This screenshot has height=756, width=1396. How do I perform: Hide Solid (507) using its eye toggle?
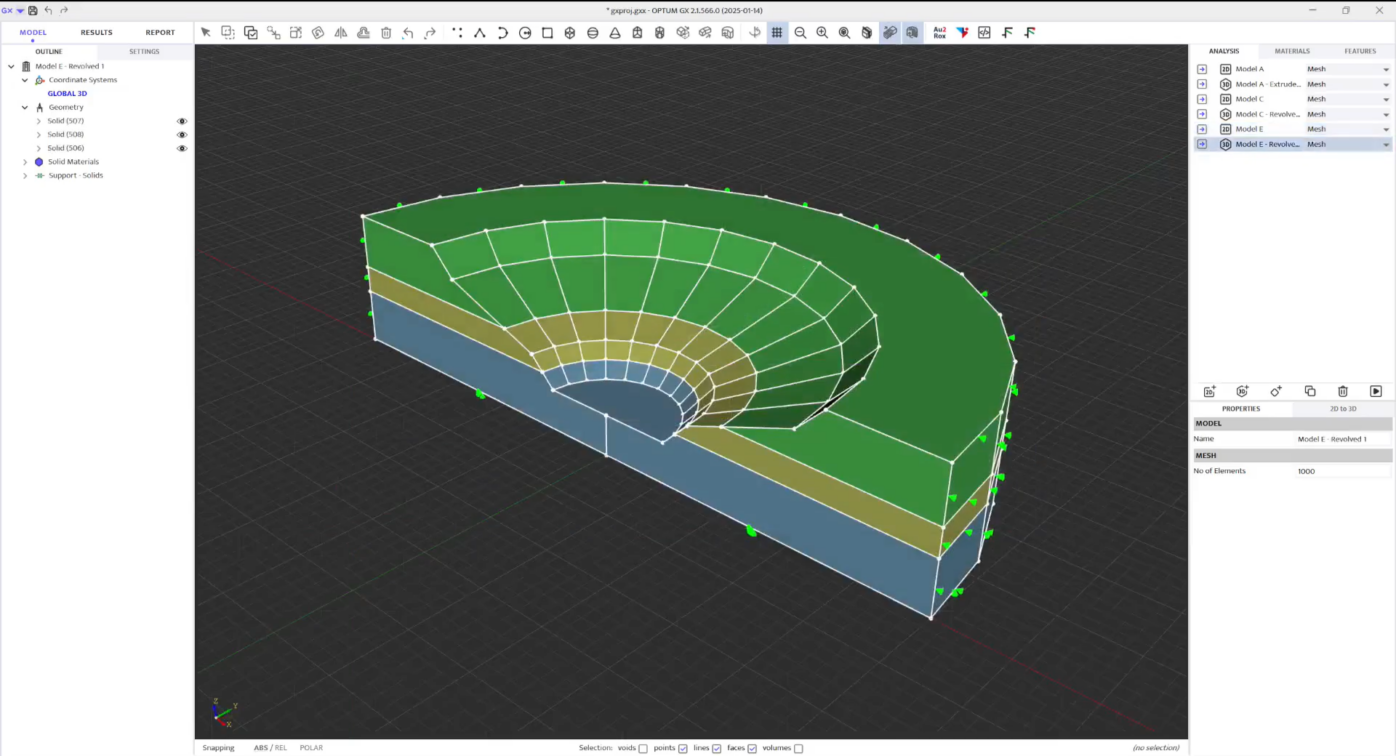(x=181, y=120)
